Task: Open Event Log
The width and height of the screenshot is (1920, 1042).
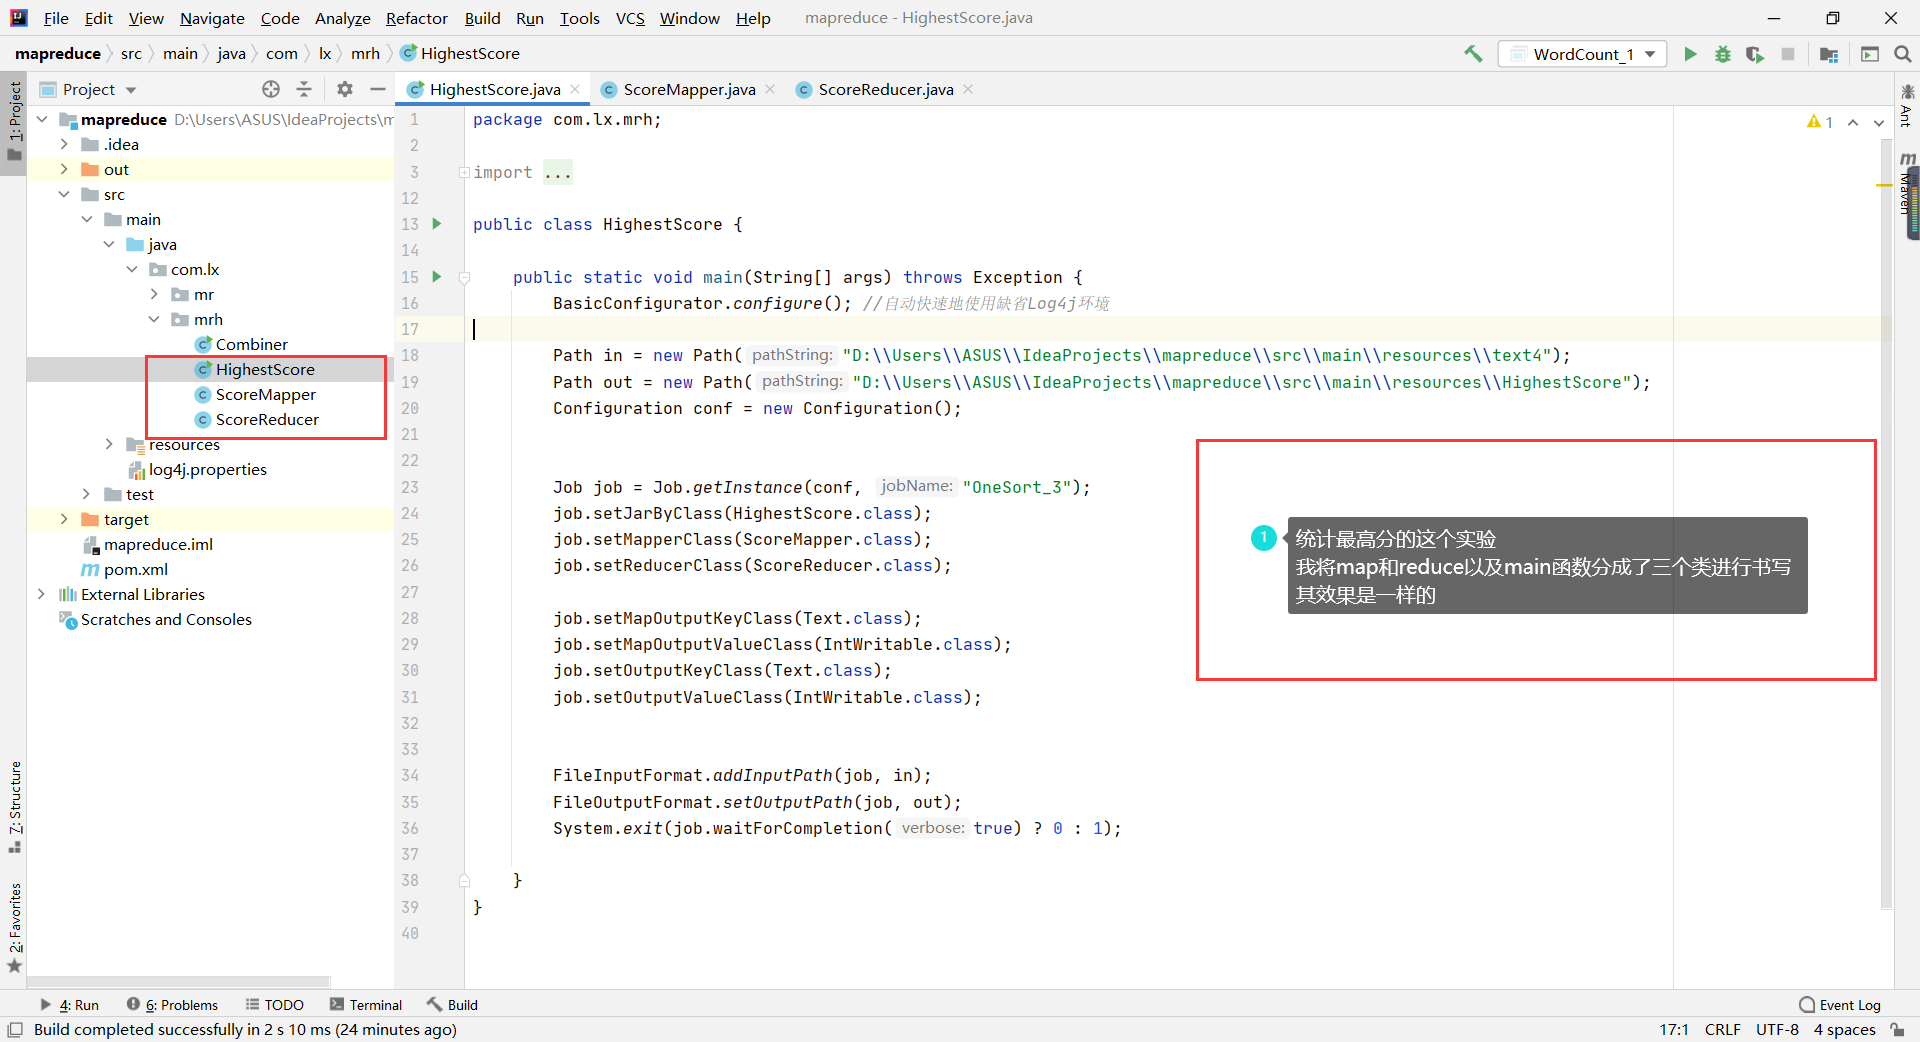Action: (1840, 1005)
